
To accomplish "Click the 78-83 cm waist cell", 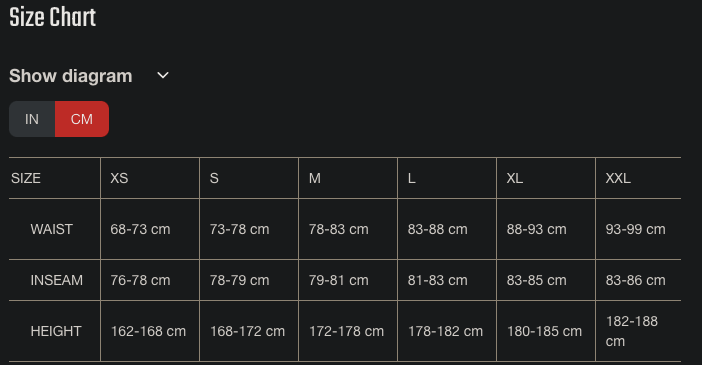I will pyautogui.click(x=348, y=229).
